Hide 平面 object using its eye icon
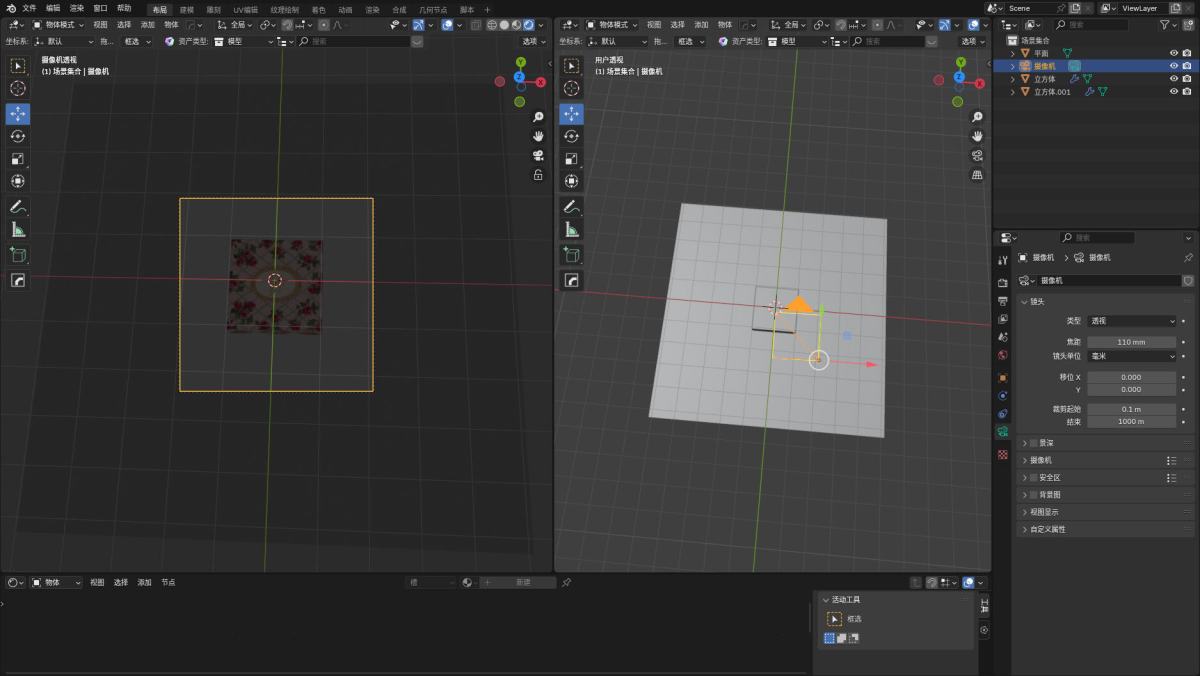This screenshot has height=676, width=1200. tap(1174, 53)
